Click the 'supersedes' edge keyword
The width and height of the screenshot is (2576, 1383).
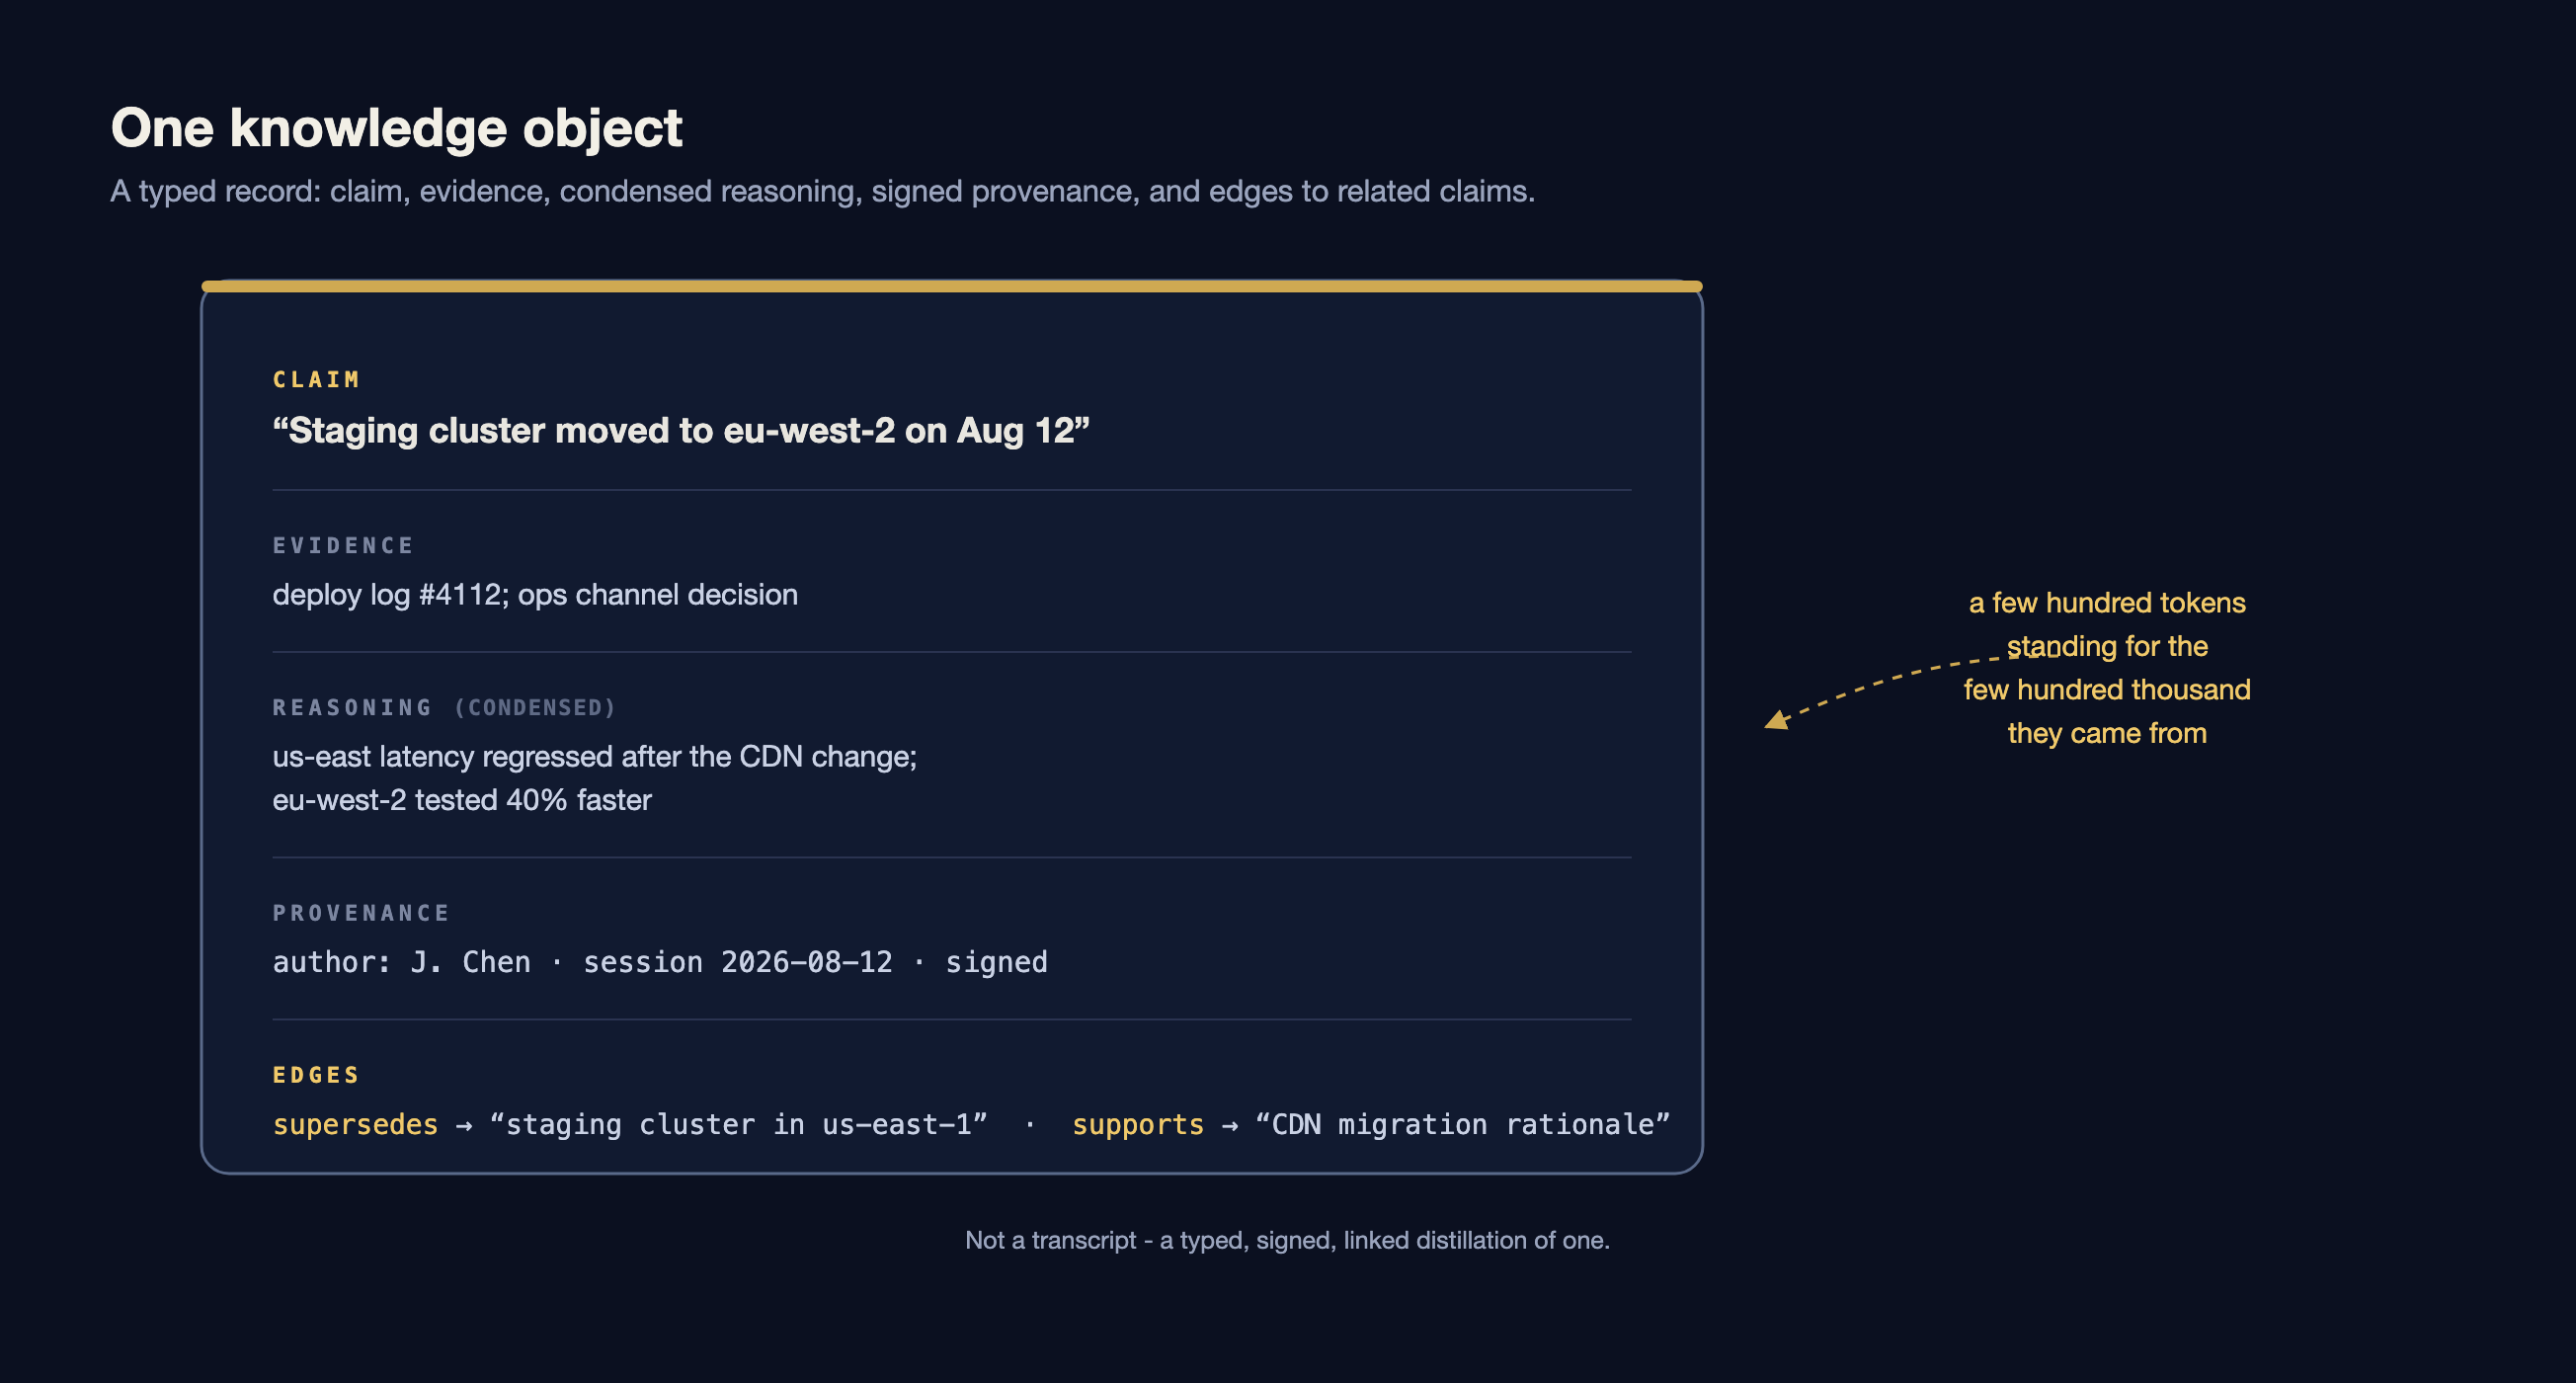[355, 1125]
